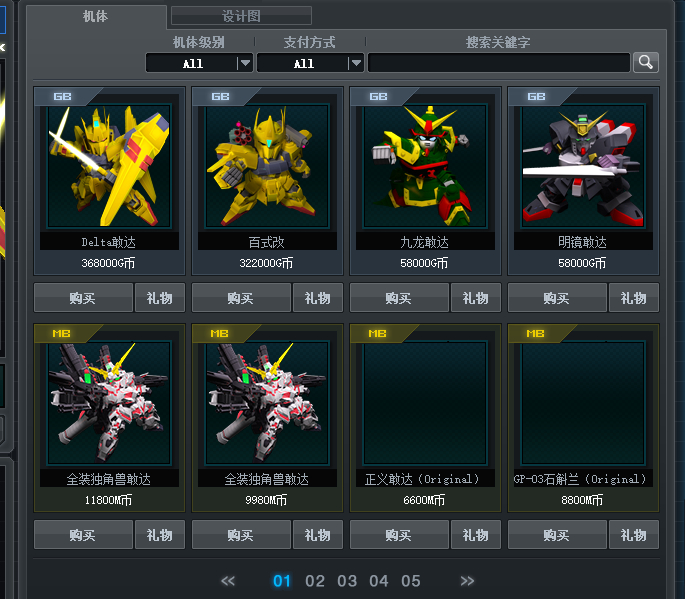Image resolution: width=685 pixels, height=599 pixels.
Task: Open page 02 of the shop
Action: [315, 581]
